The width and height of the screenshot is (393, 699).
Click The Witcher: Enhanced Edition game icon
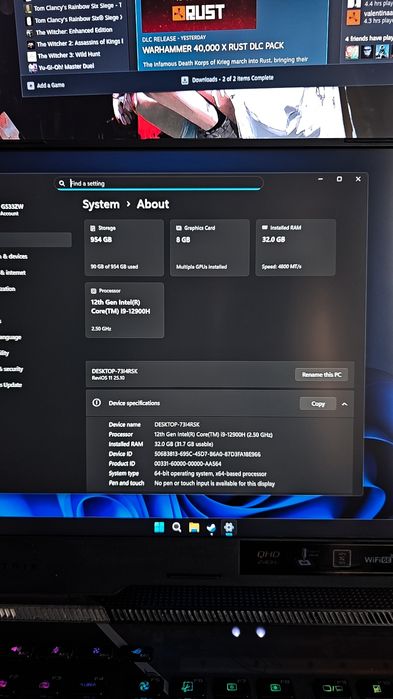click(29, 33)
